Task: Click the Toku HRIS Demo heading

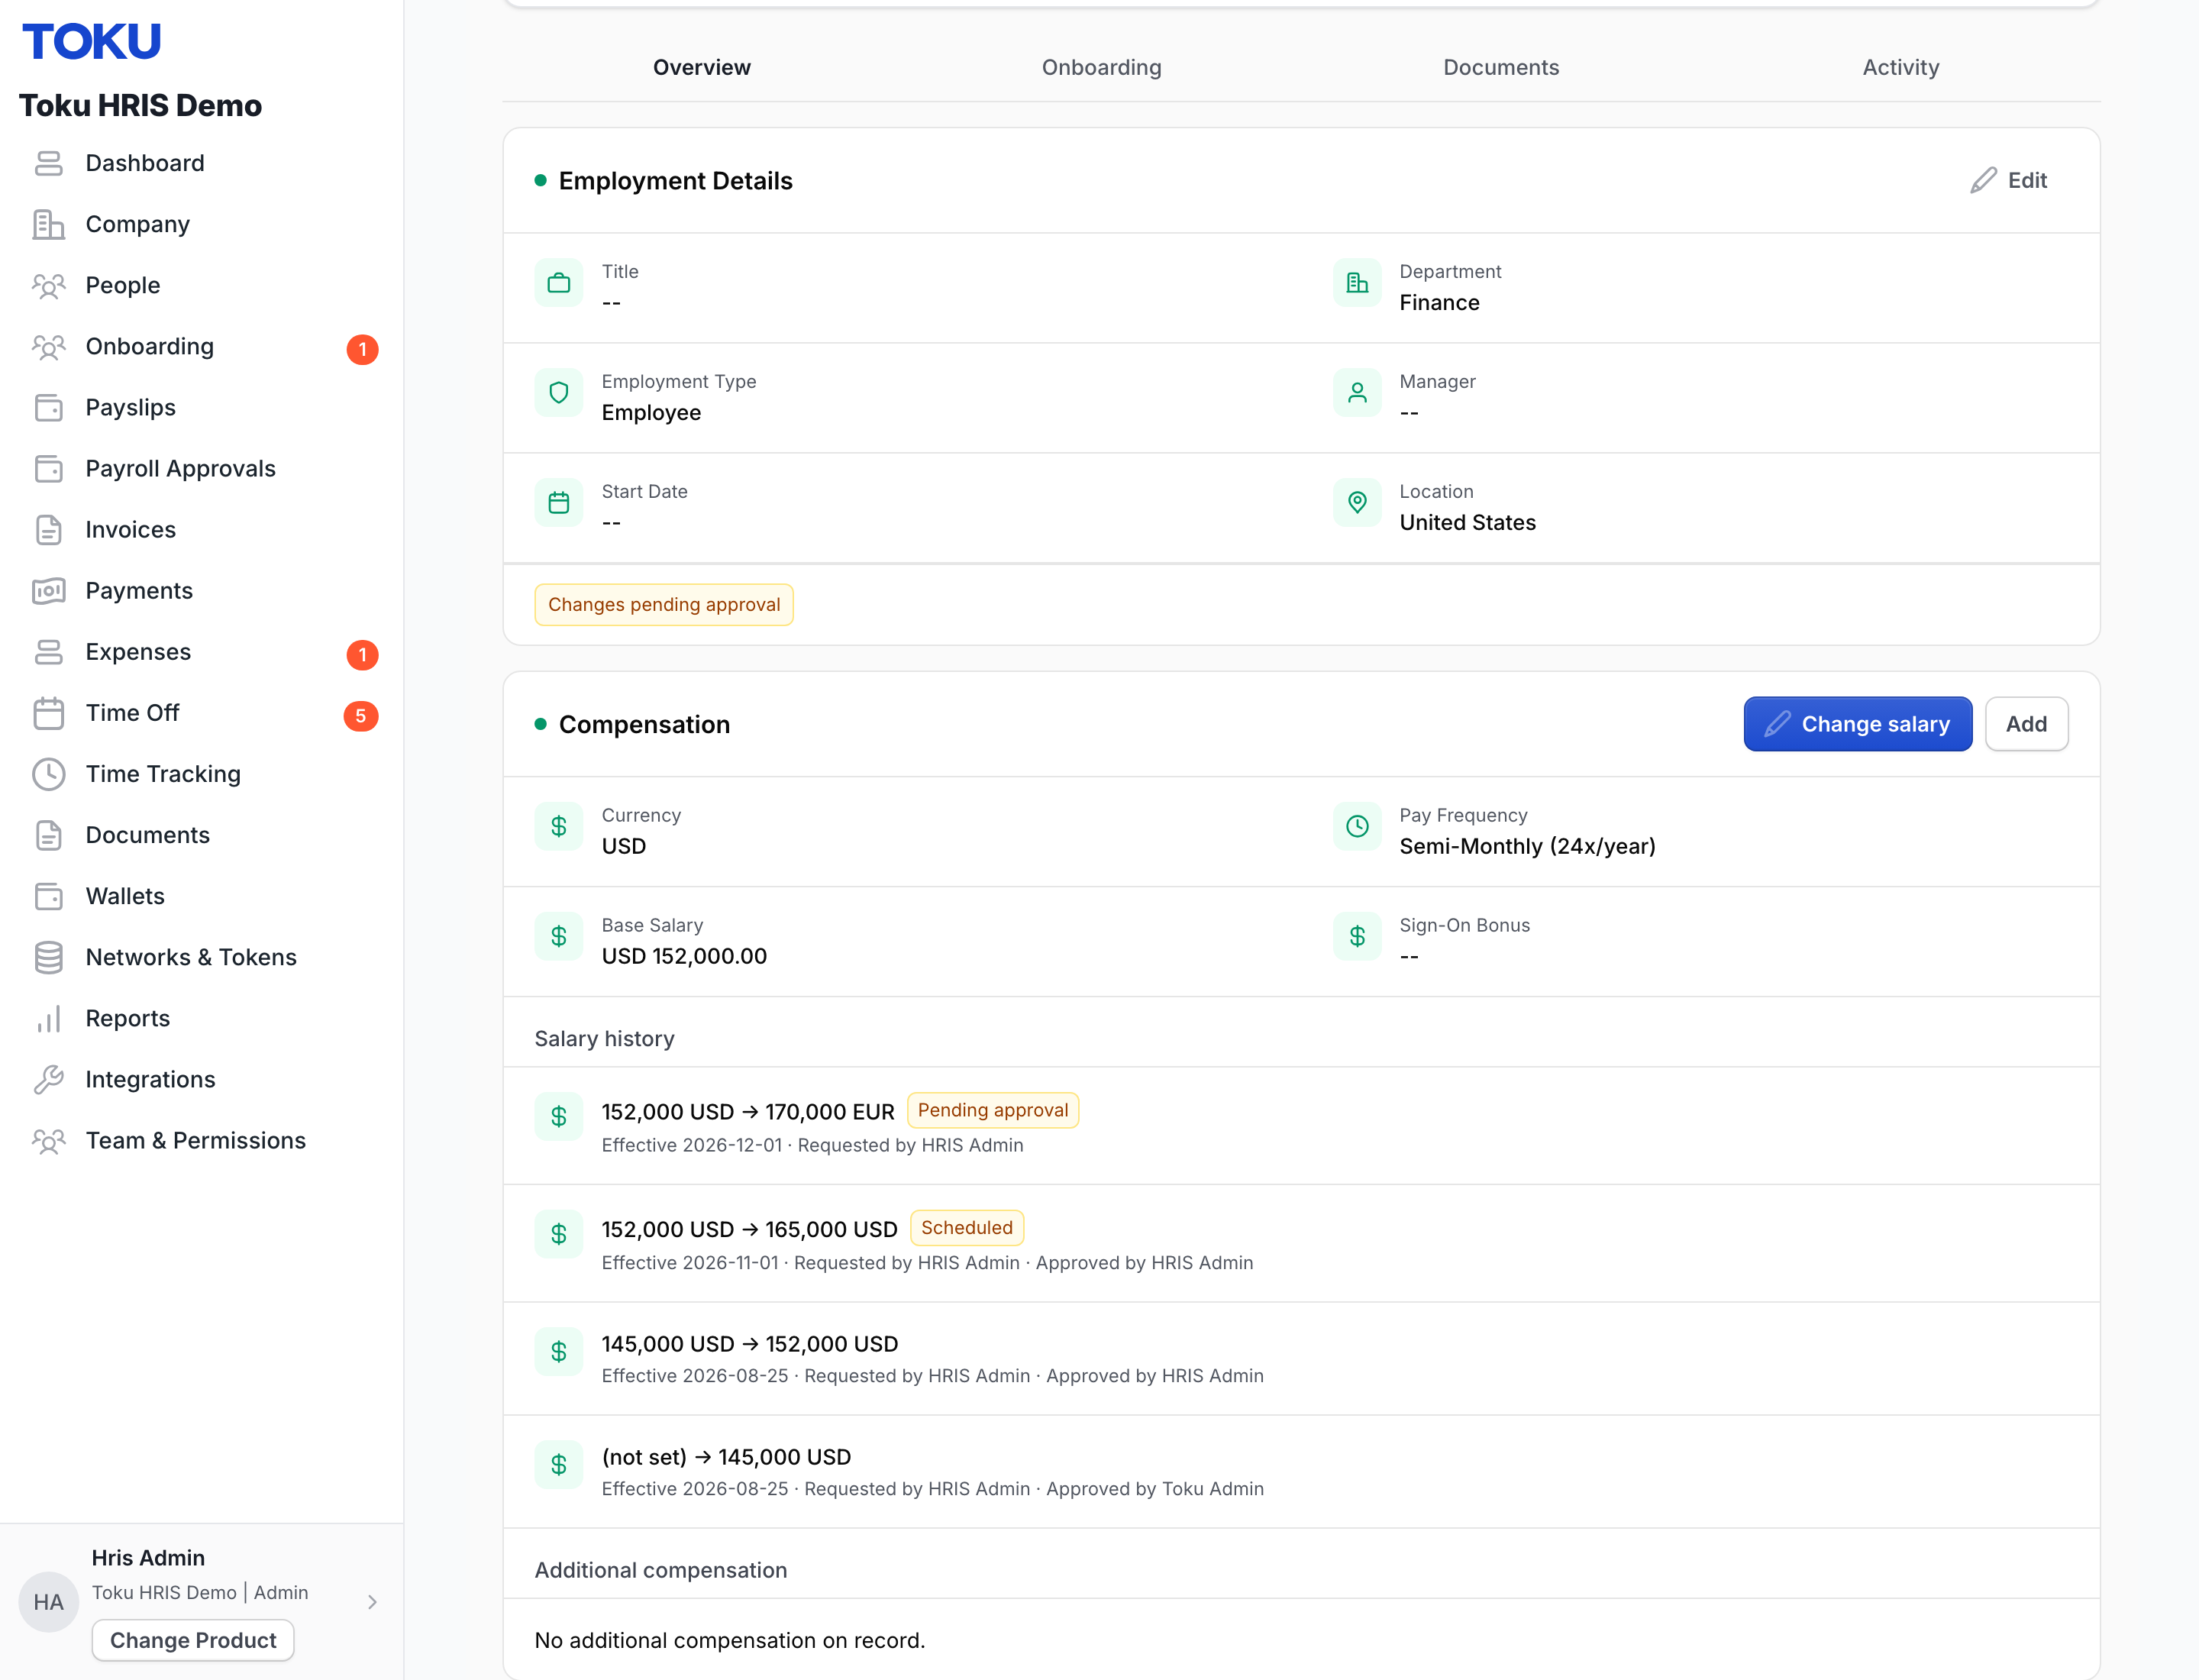Action: click(x=140, y=105)
